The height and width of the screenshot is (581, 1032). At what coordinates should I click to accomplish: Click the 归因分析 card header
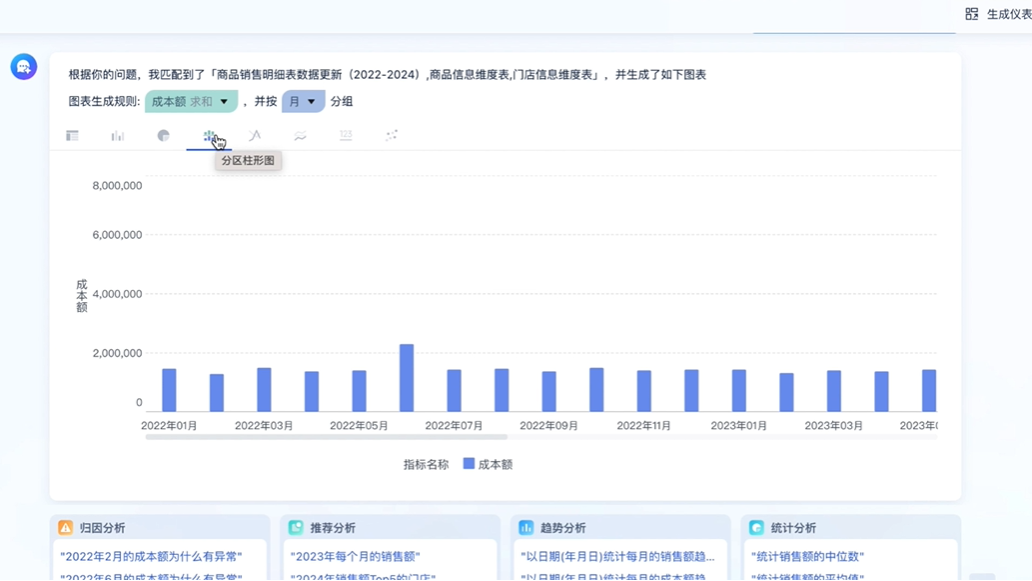click(x=101, y=528)
